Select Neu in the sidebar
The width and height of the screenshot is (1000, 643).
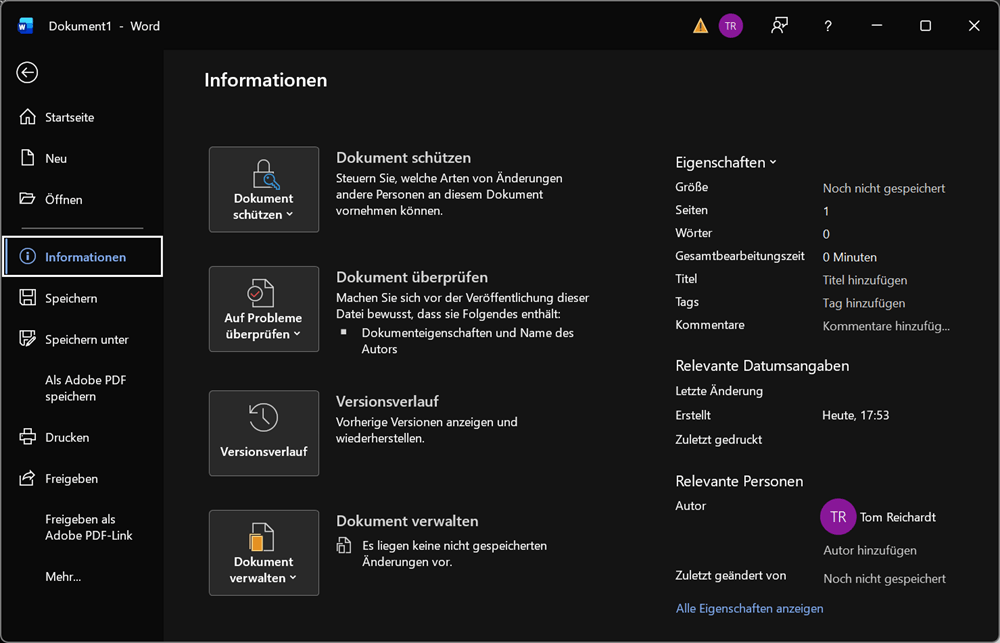click(x=82, y=158)
